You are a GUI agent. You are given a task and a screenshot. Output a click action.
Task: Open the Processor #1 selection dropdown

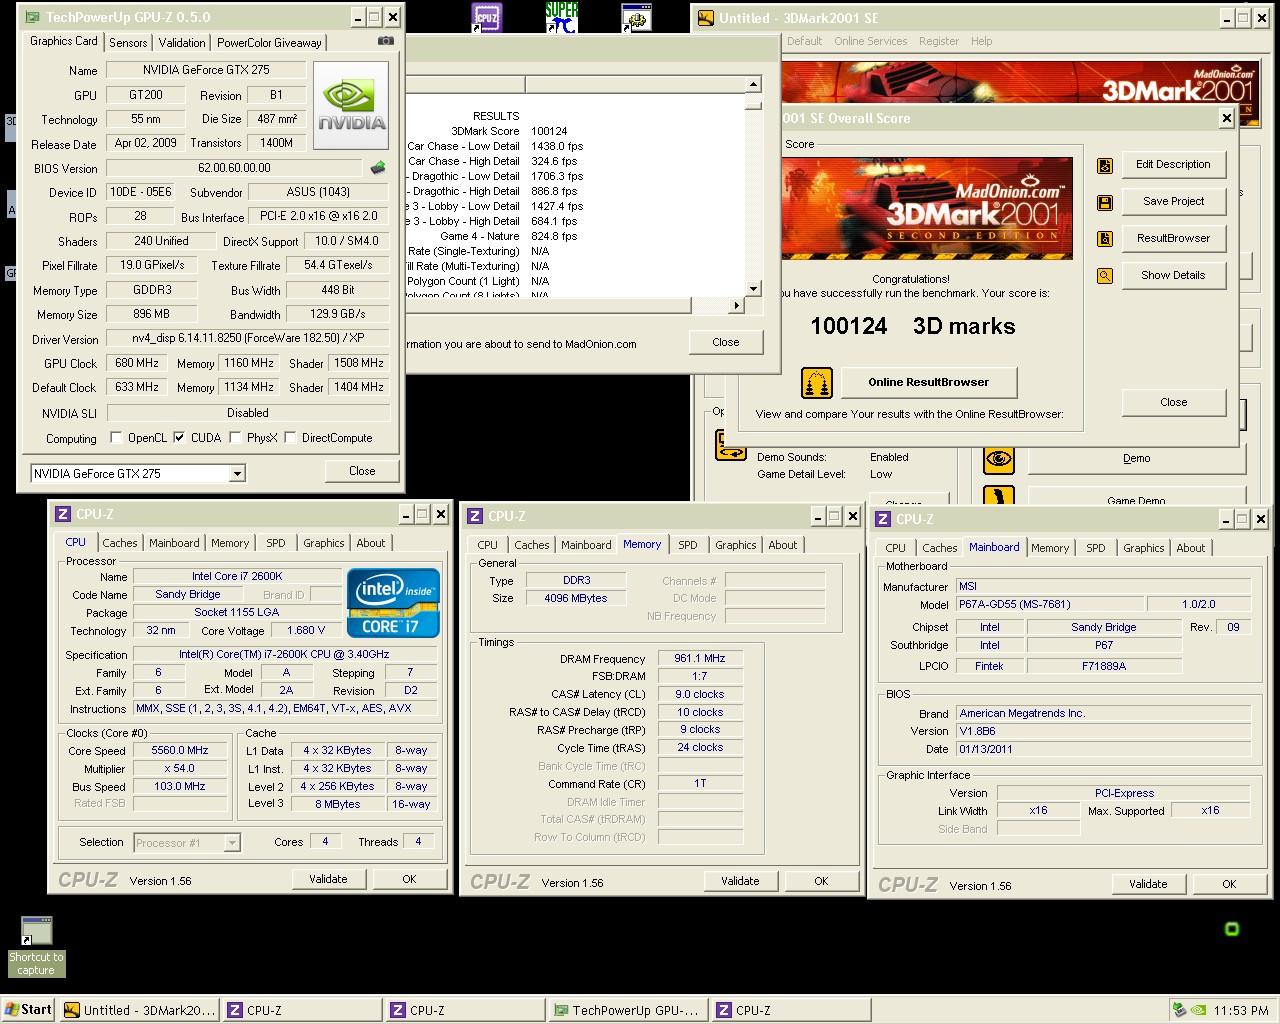click(232, 842)
